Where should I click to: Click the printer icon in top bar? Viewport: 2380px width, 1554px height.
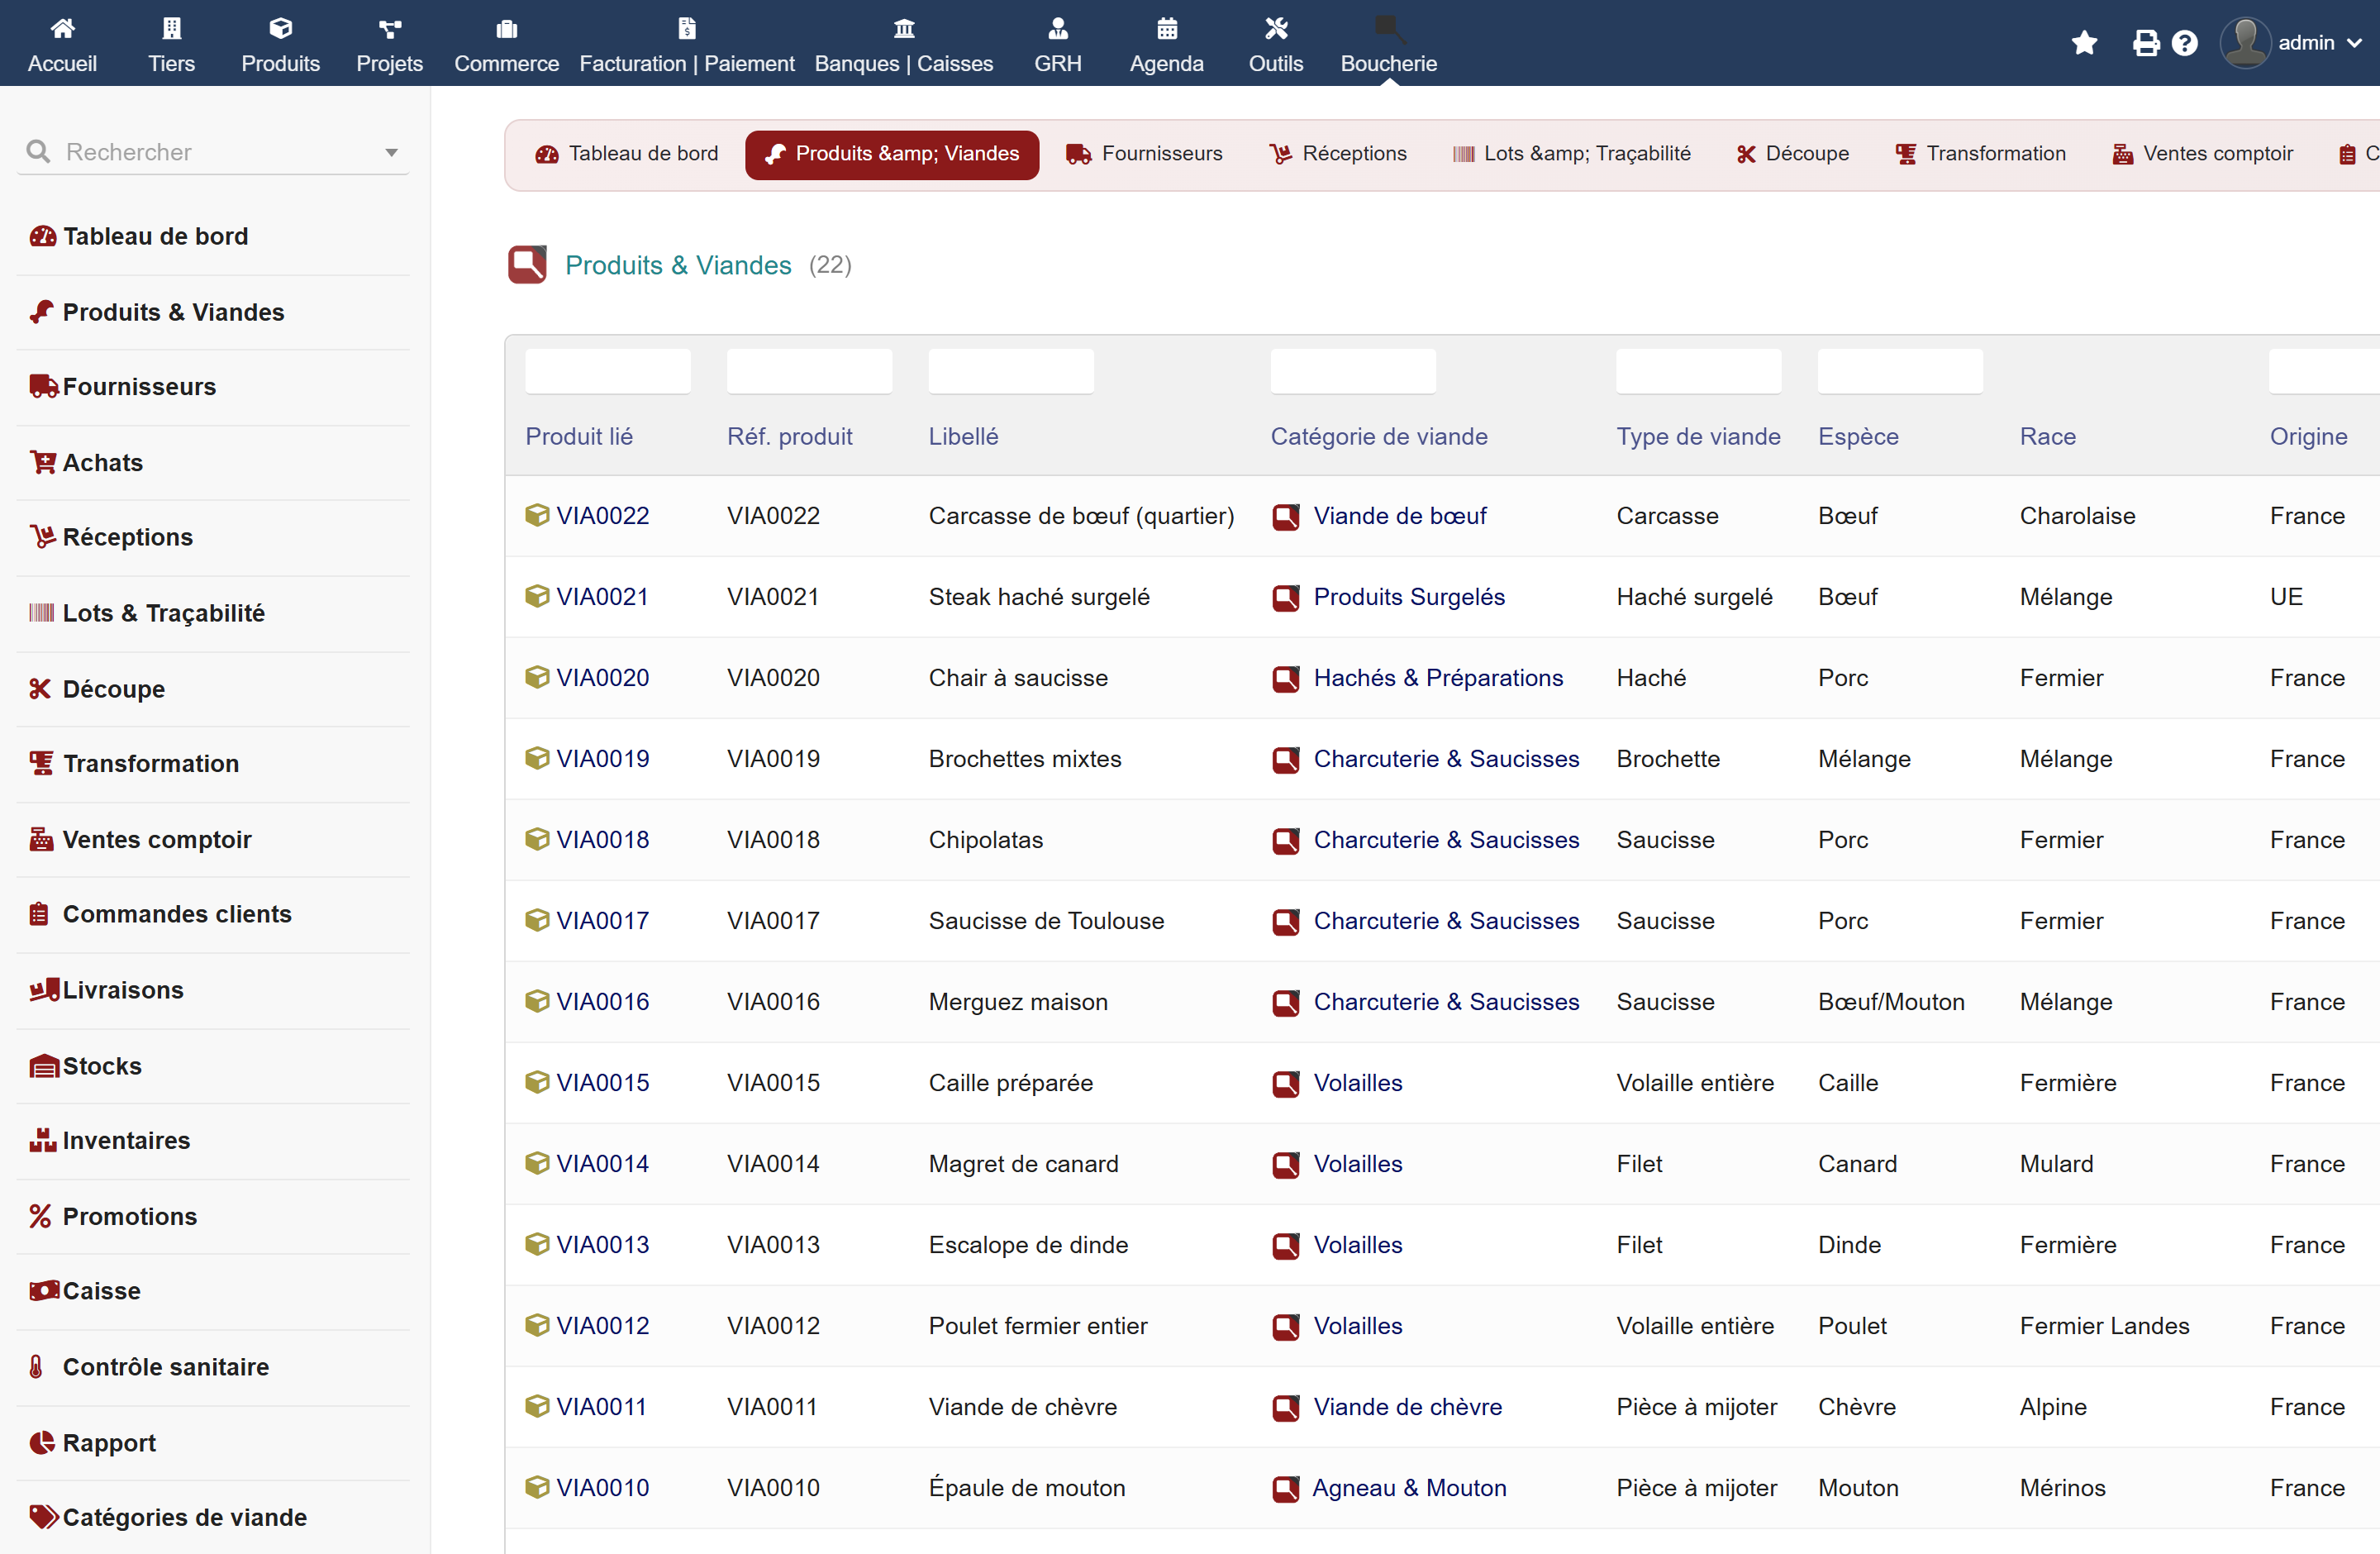(x=2145, y=43)
